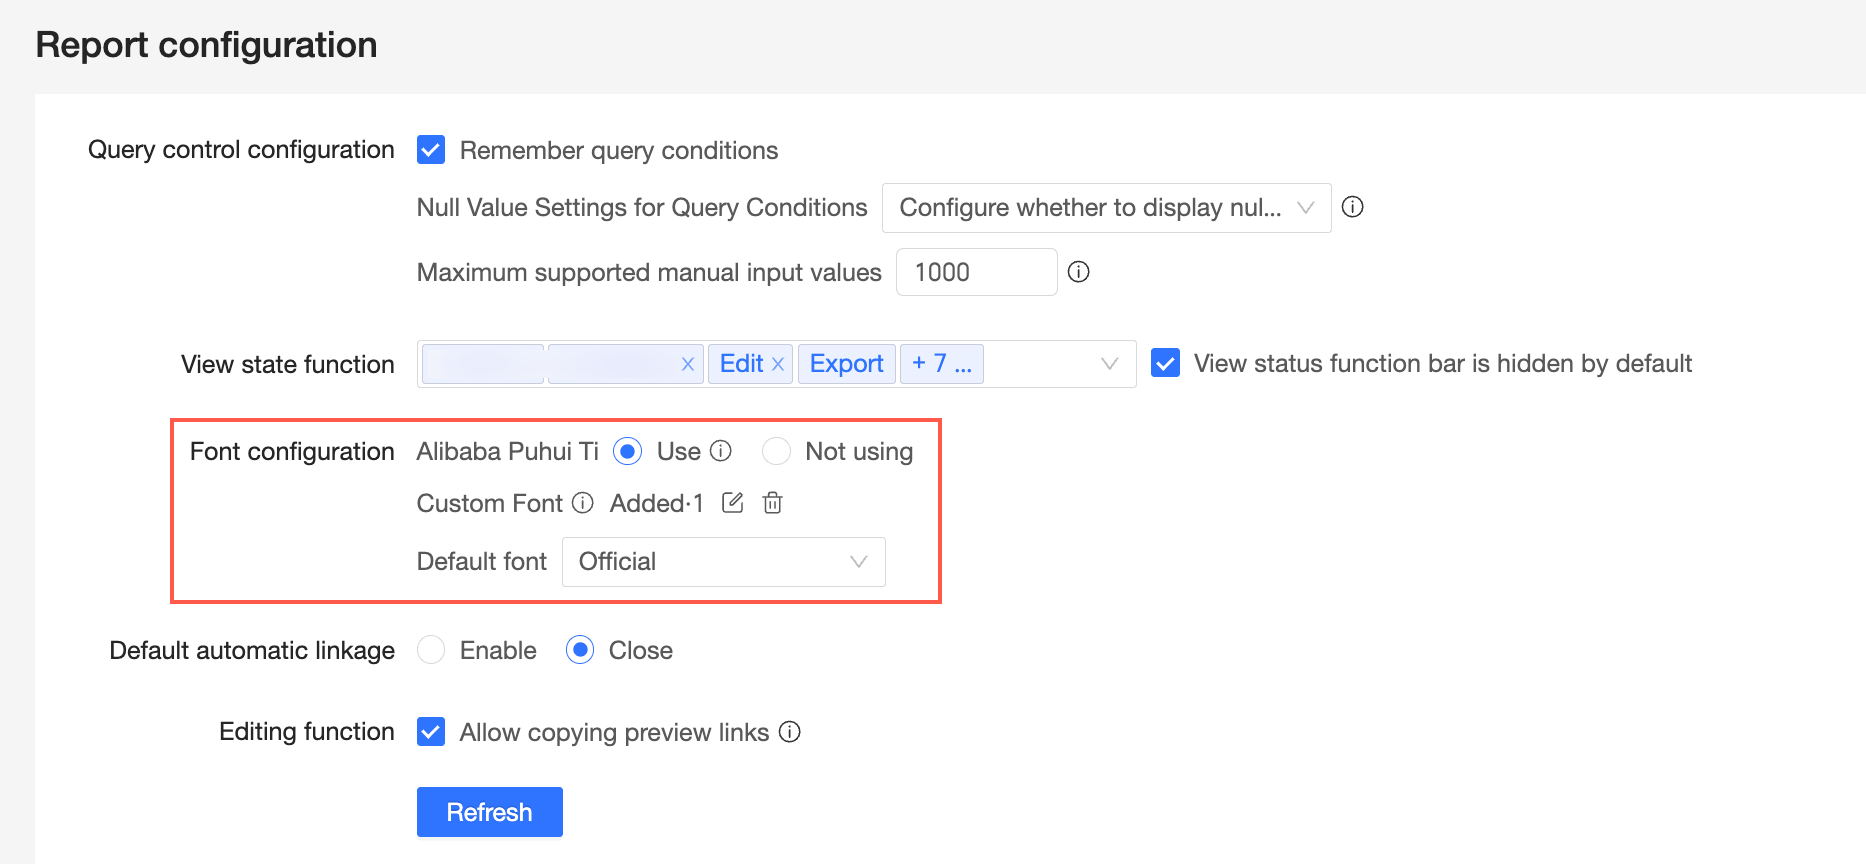This screenshot has height=864, width=1866.
Task: Select Use for Alibaba Puhui Ti font
Action: click(x=627, y=451)
